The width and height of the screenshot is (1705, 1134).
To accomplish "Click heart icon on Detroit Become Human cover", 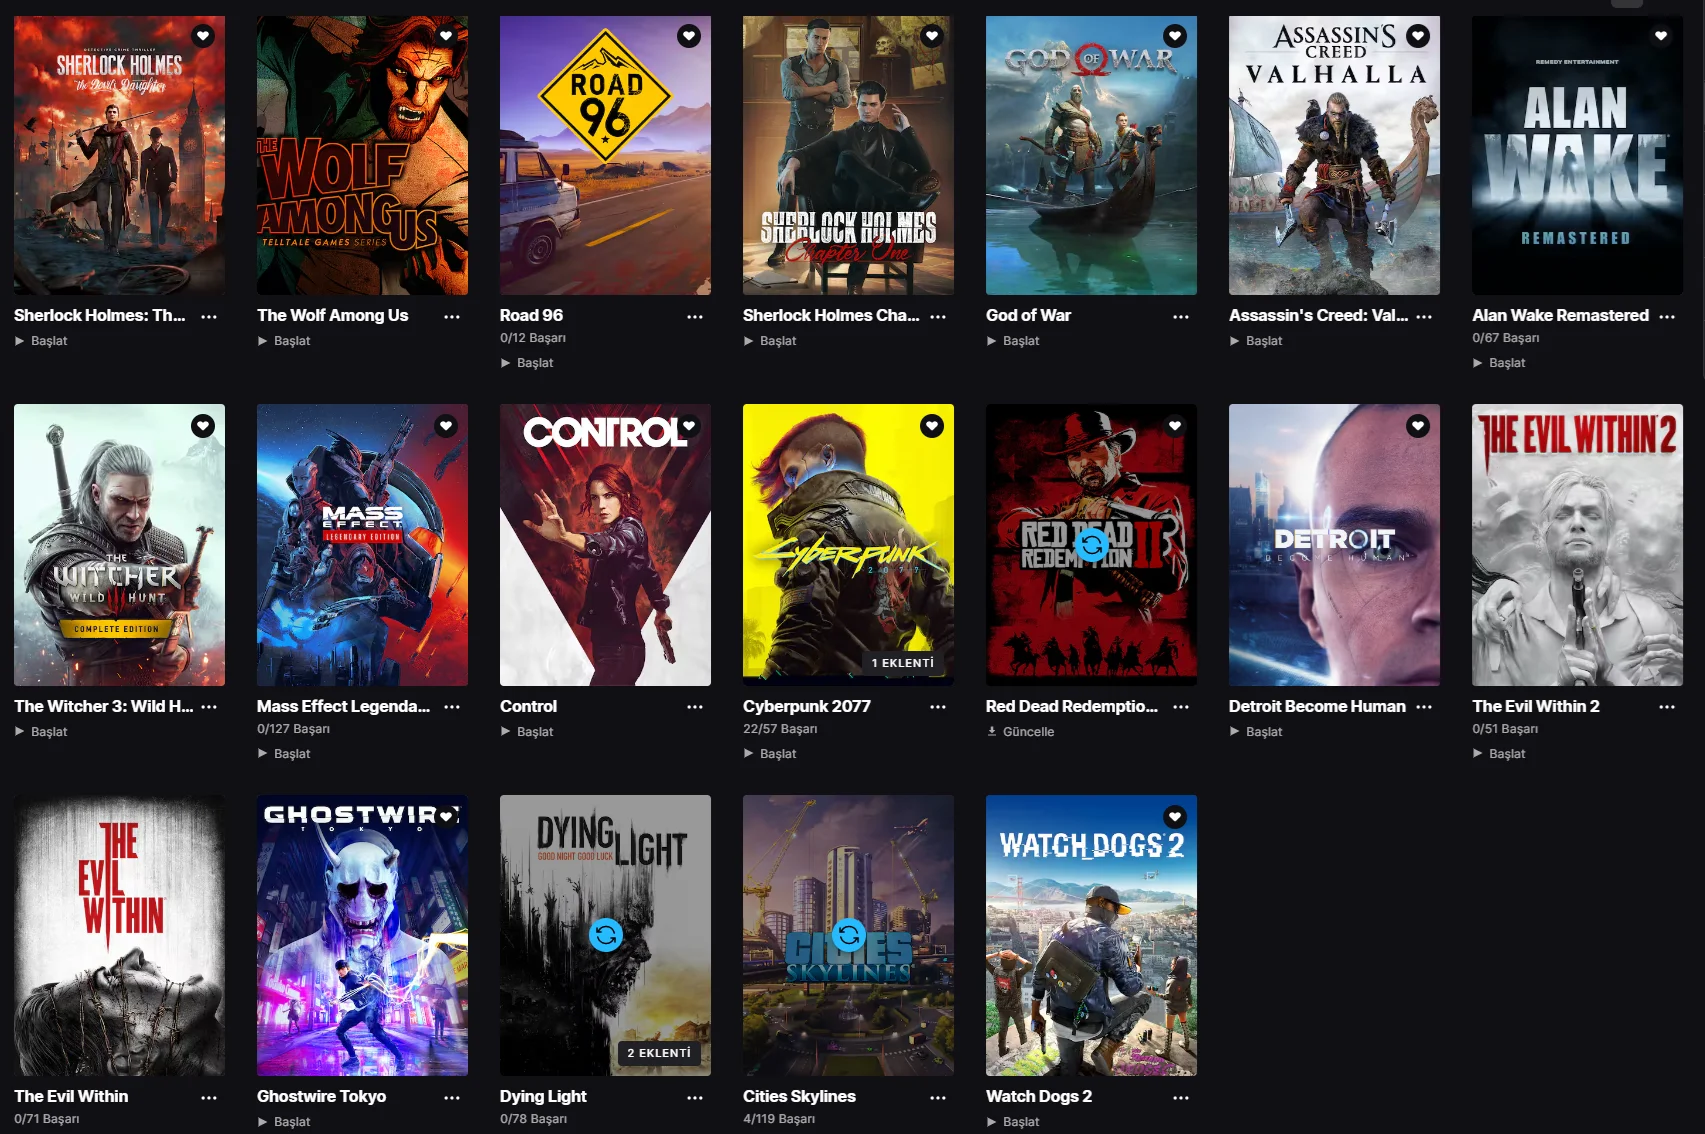I will (1418, 426).
